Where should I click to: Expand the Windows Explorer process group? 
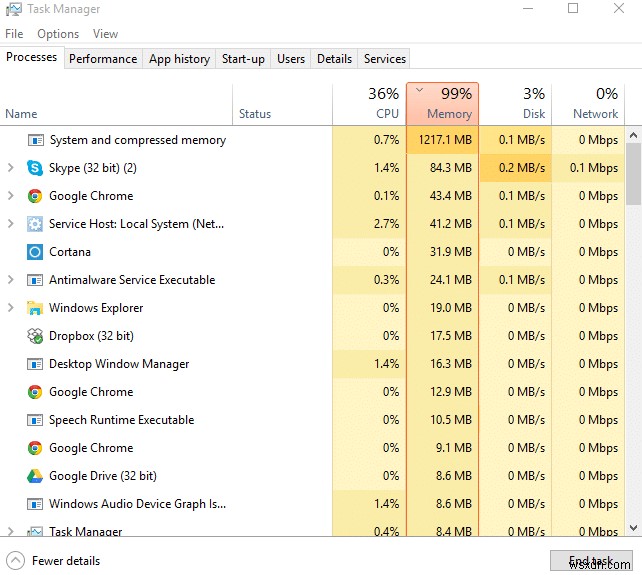(x=11, y=308)
